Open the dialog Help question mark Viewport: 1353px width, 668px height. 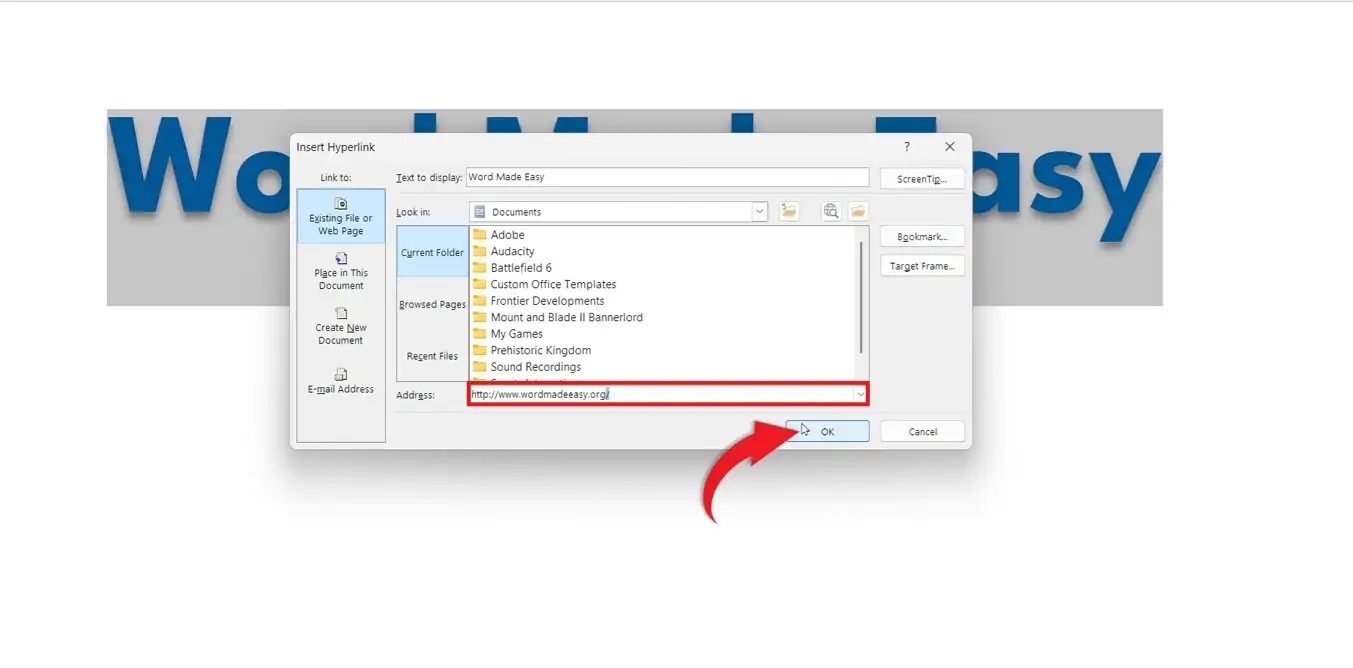pos(907,147)
